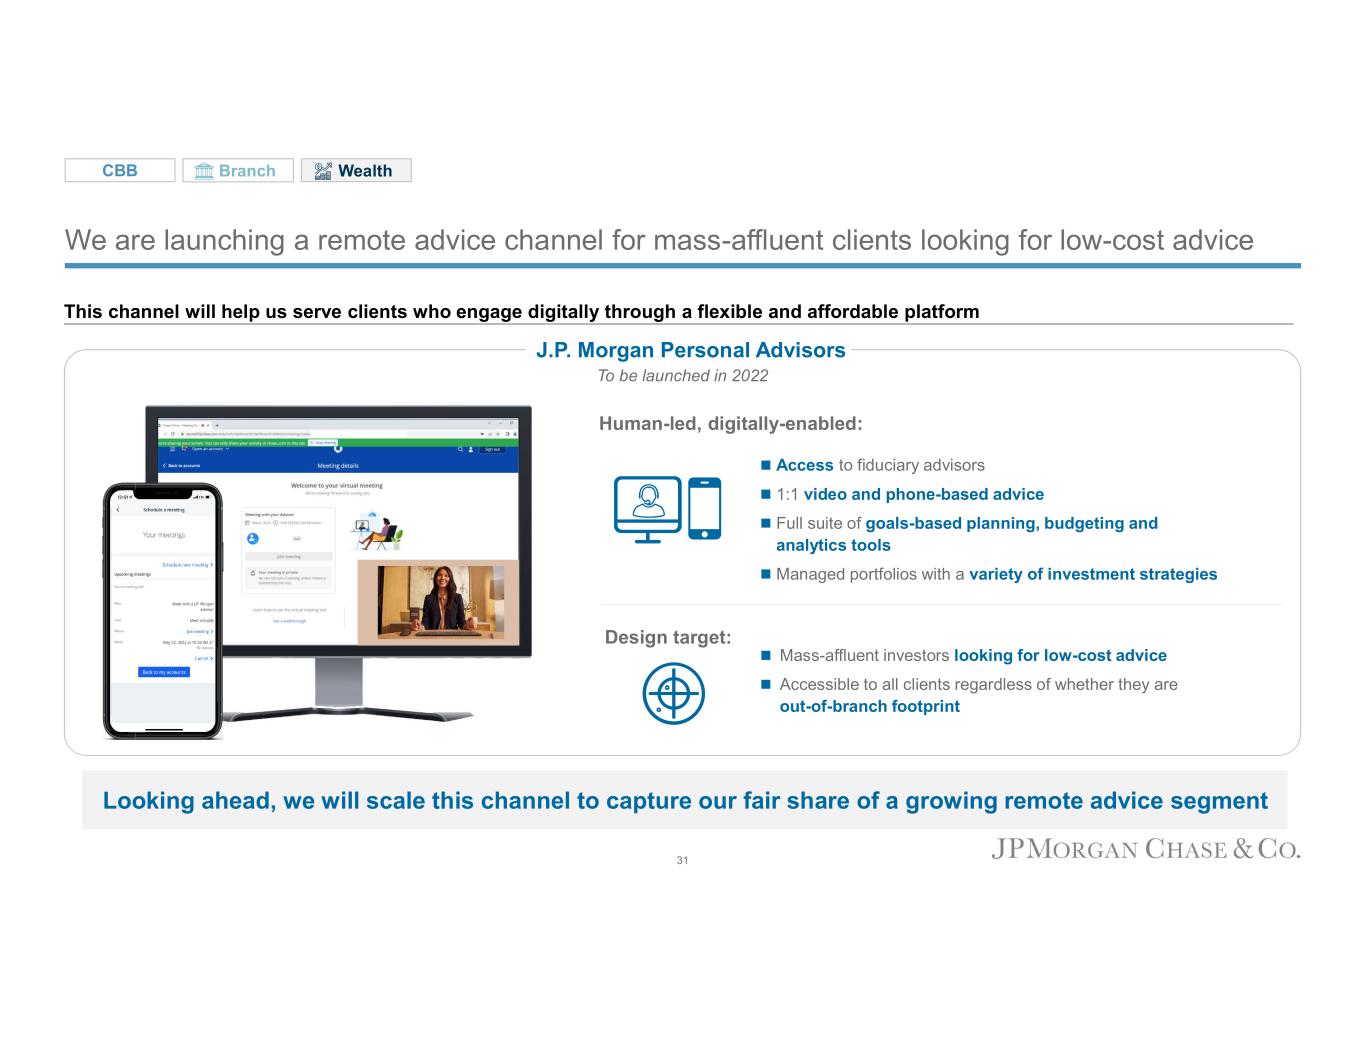Switch to the CBB tab

click(120, 171)
